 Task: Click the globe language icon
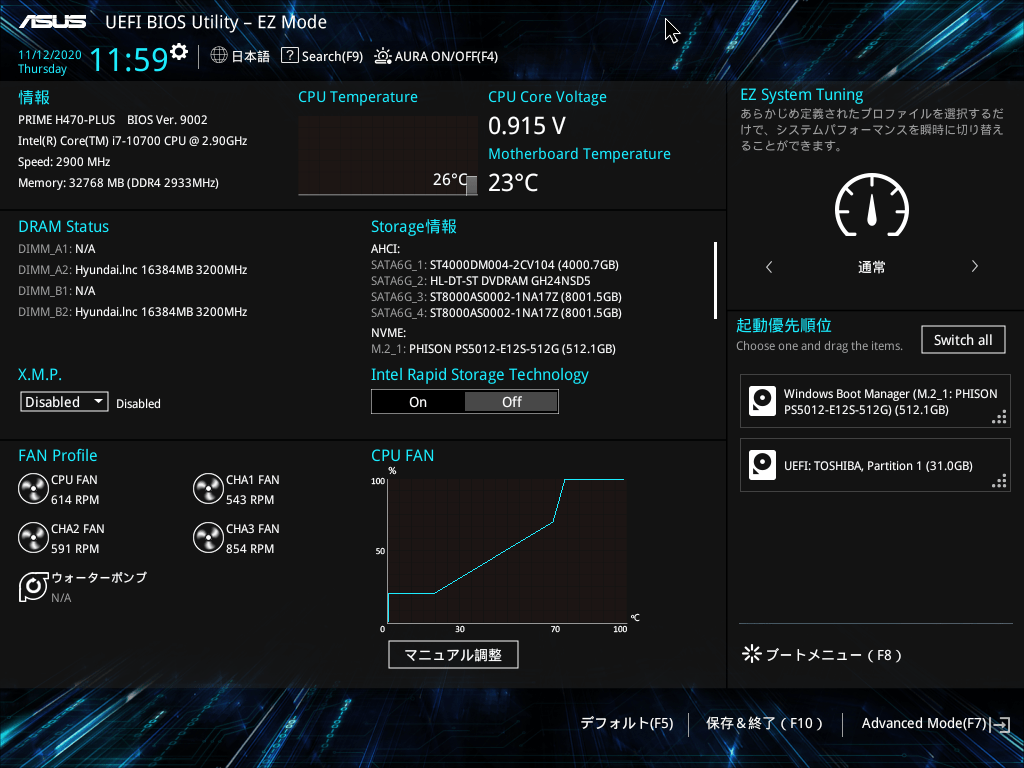219,56
